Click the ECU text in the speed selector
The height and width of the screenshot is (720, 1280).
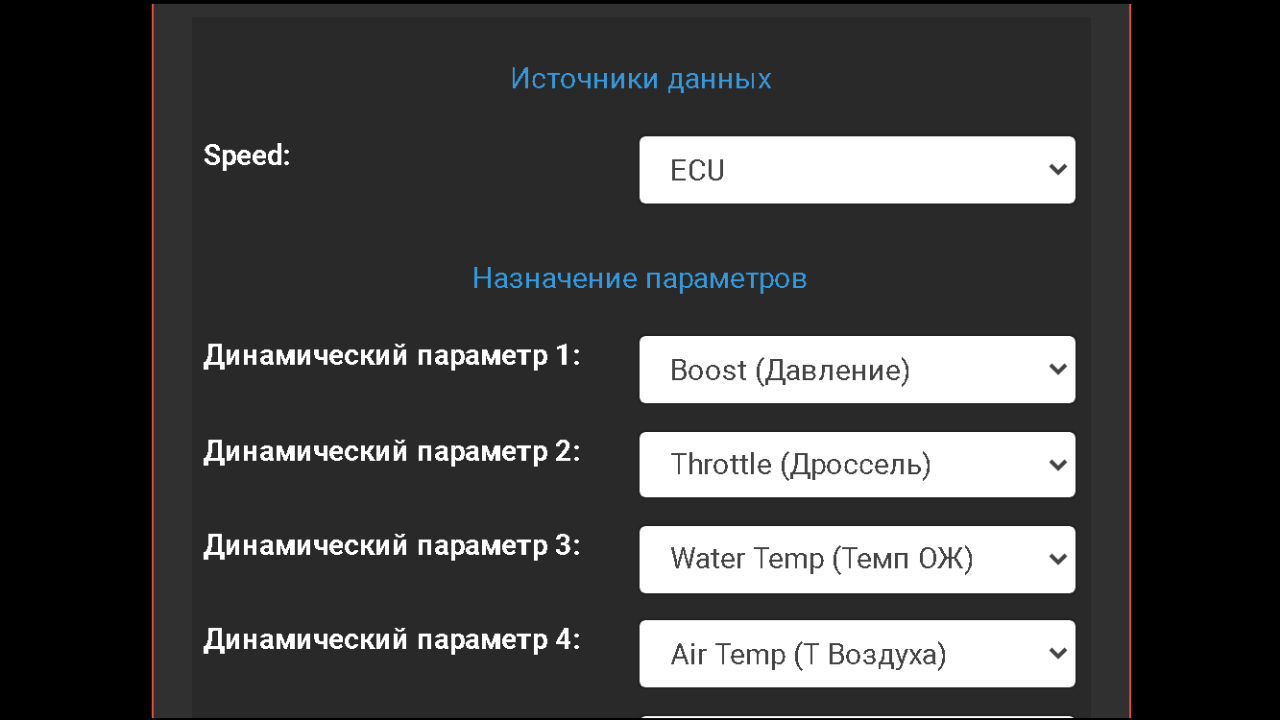697,171
